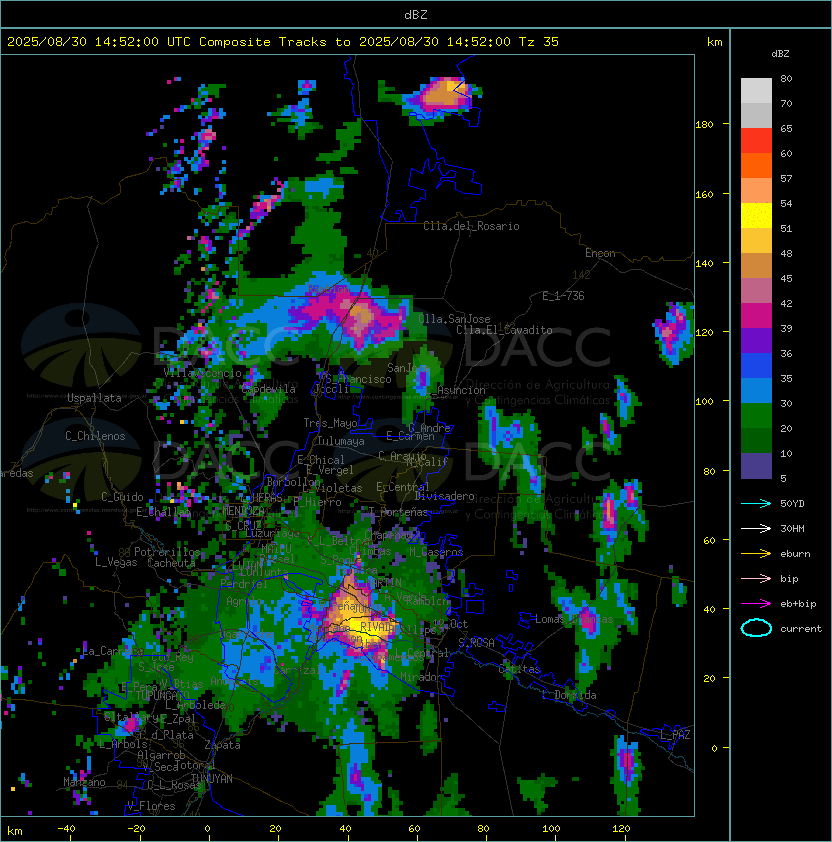Pick the green swatch between 30 and 20
Screen dimensions: 832x842
tap(756, 416)
